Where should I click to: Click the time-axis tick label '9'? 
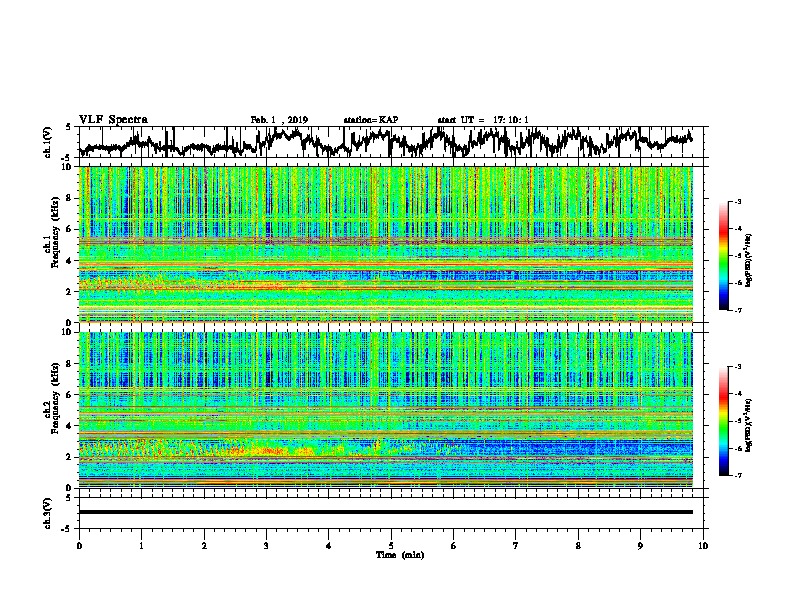coord(640,546)
